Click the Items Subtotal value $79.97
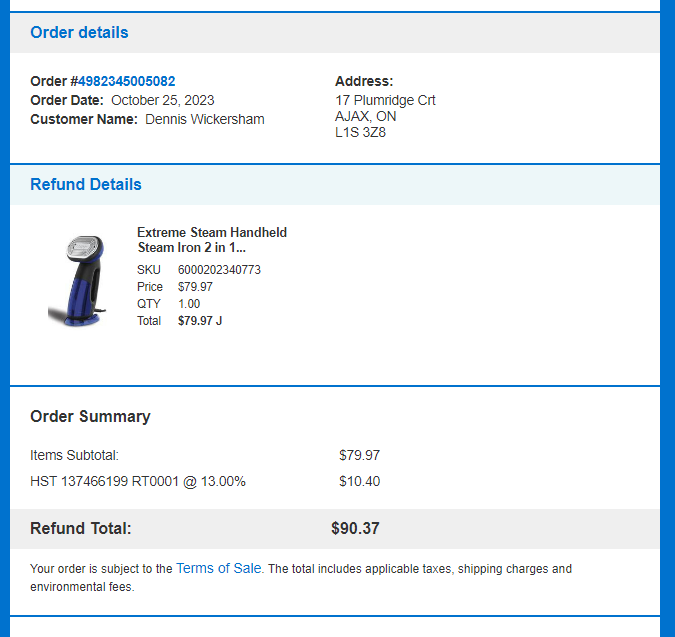This screenshot has width=675, height=637. tap(359, 455)
